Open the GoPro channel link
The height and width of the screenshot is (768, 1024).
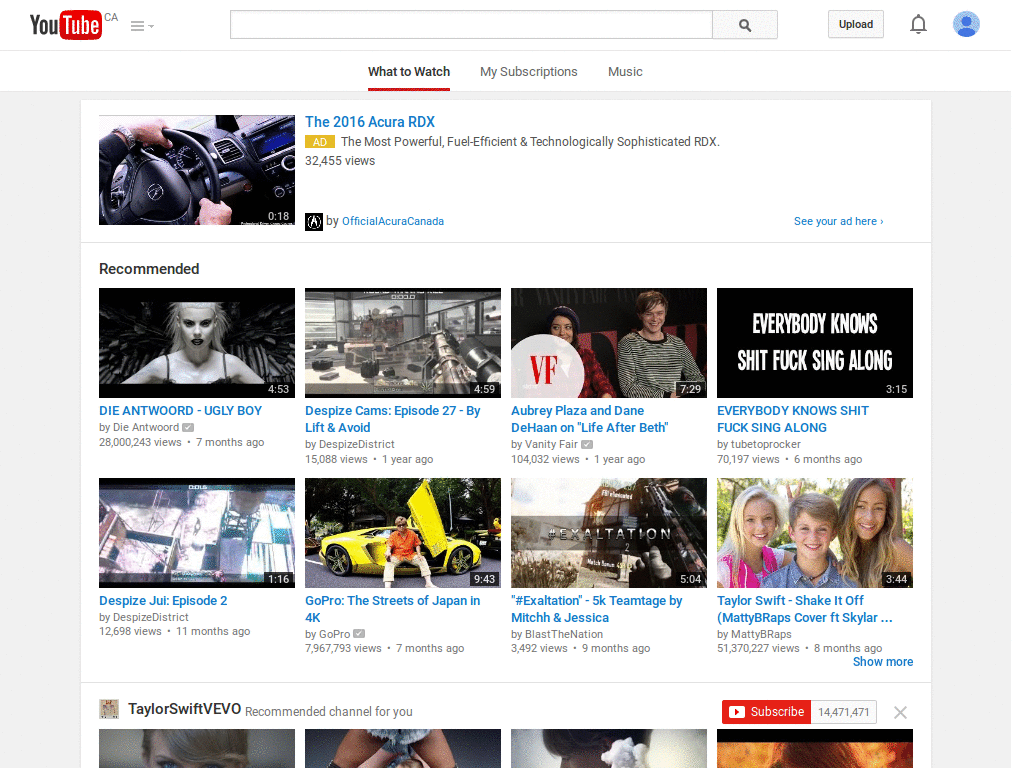click(334, 634)
